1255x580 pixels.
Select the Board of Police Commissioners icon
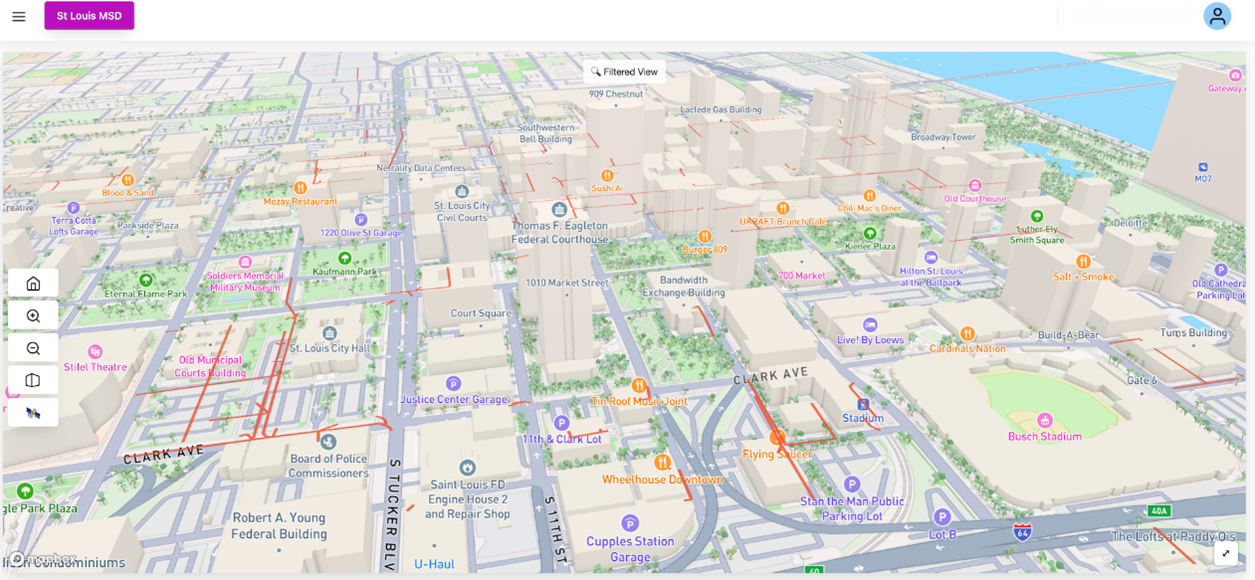(329, 441)
